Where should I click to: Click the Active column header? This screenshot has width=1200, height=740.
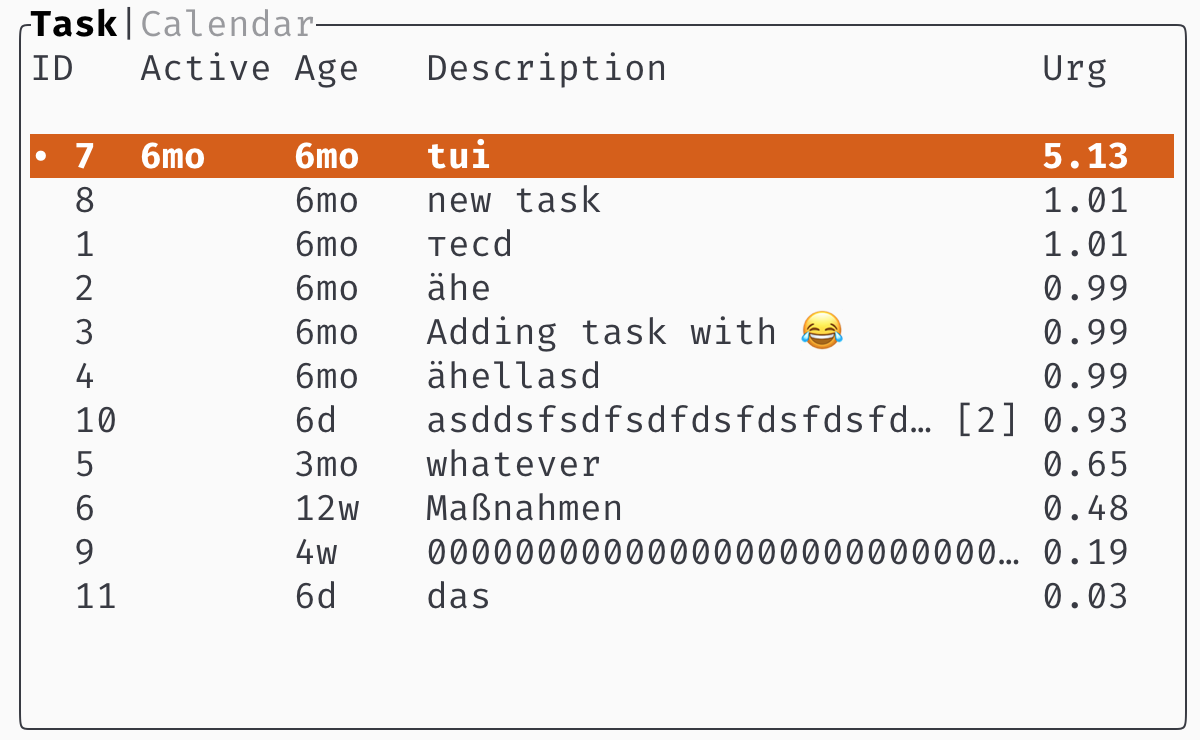click(x=205, y=68)
